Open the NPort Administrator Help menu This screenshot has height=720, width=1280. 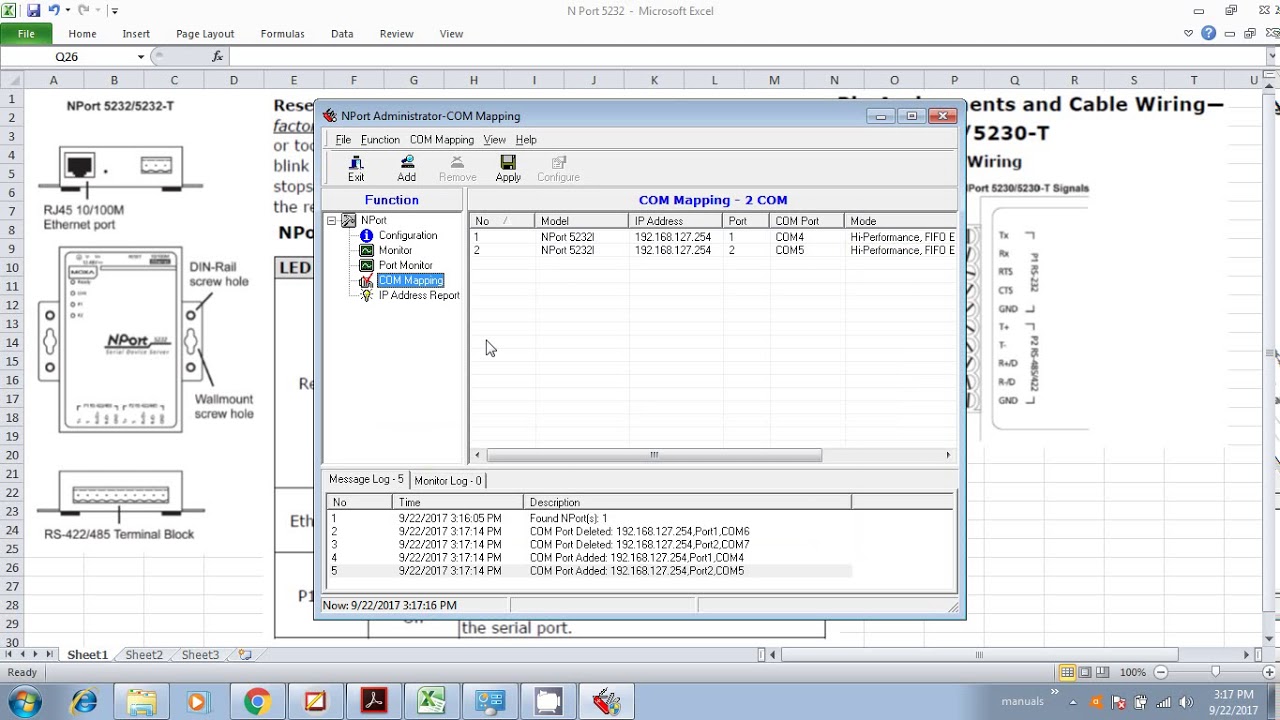pos(526,140)
